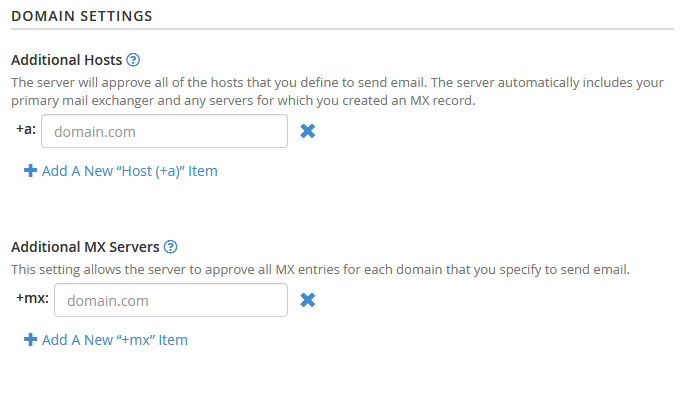Click the divider line under Domain Settings
The height and width of the screenshot is (396, 683).
(342, 29)
